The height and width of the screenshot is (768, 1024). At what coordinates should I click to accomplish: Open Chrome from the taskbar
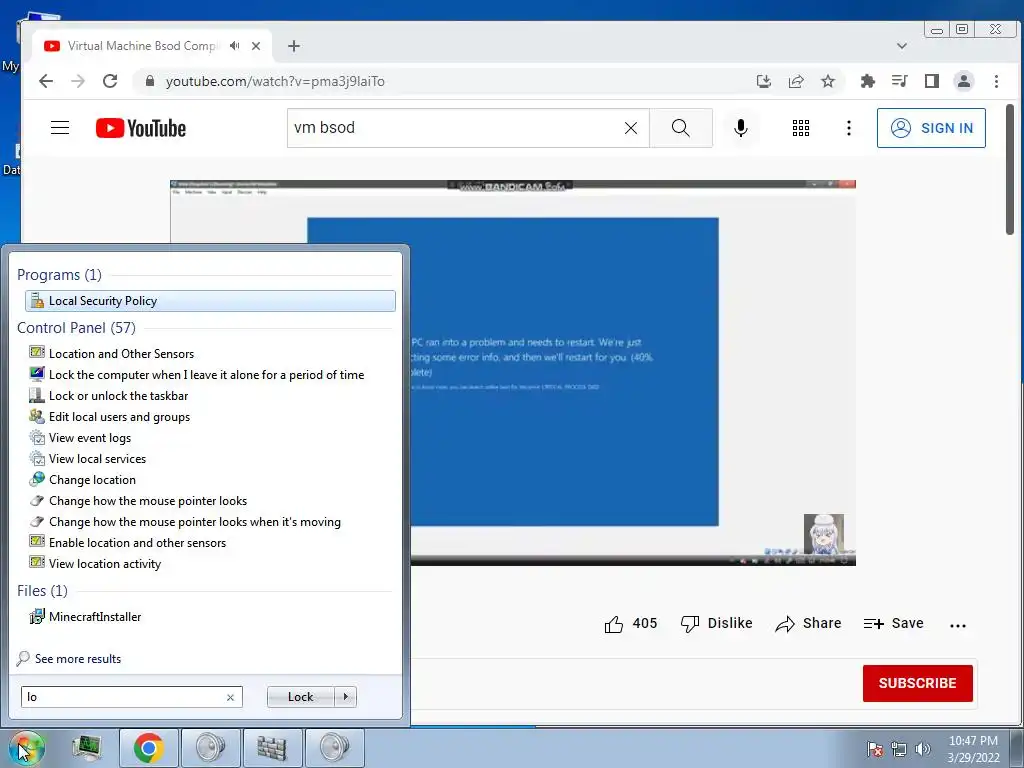(149, 748)
